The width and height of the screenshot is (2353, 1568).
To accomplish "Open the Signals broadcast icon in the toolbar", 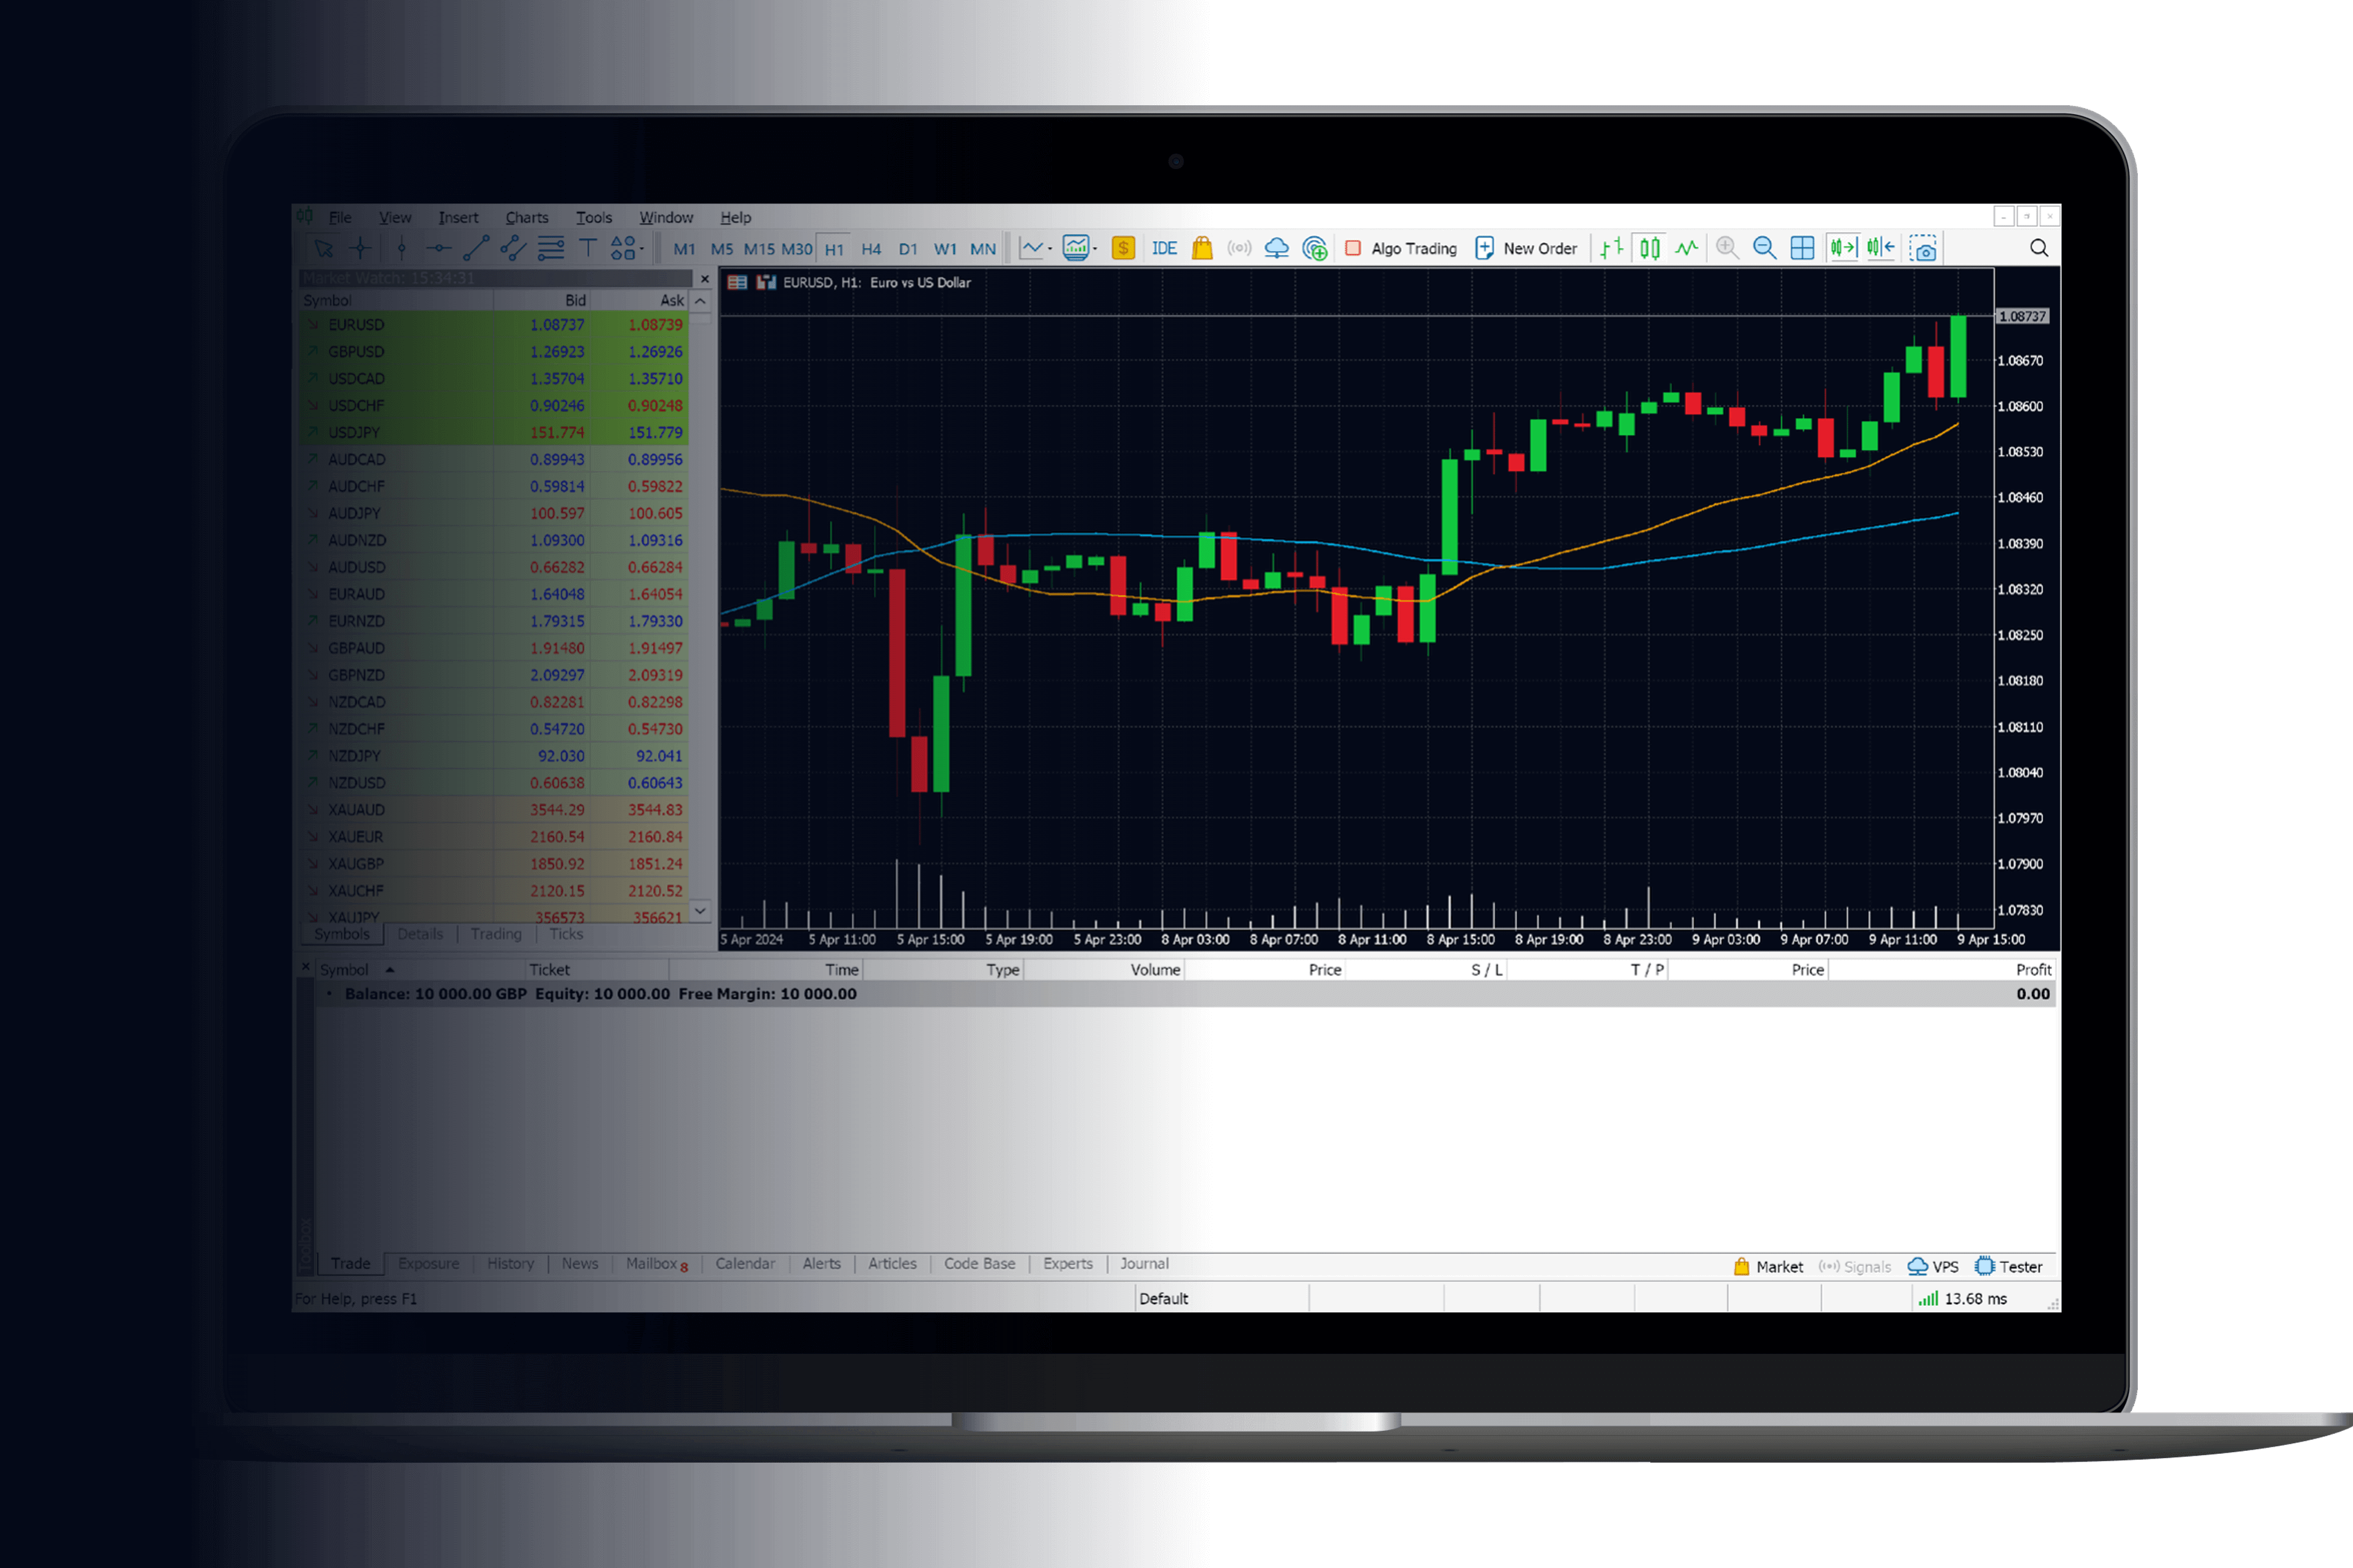I will (x=1239, y=248).
